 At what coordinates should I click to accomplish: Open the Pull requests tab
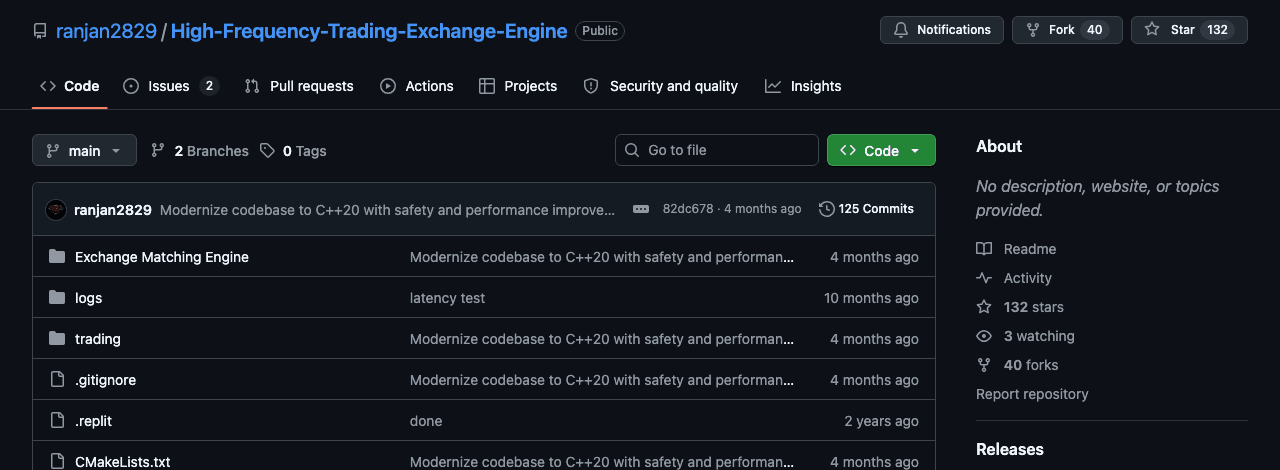[299, 86]
